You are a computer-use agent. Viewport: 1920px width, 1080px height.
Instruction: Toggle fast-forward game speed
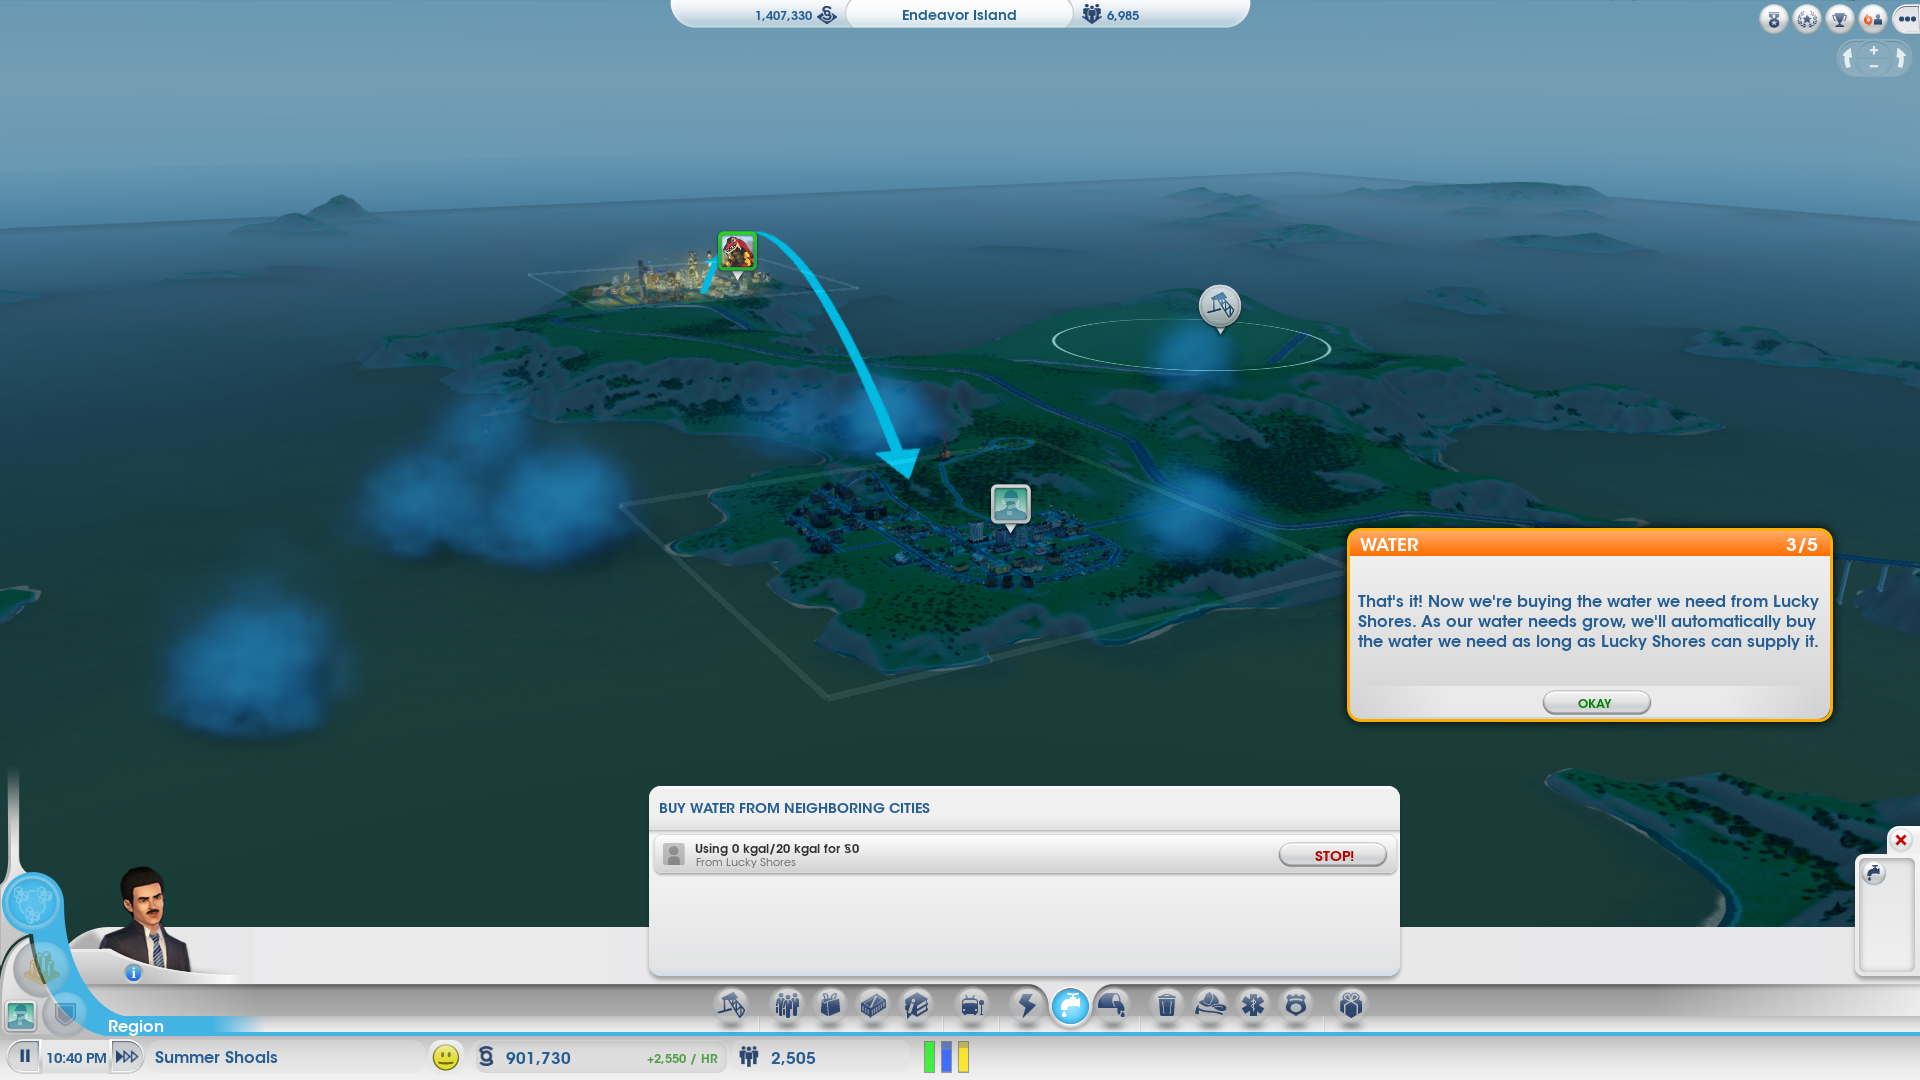coord(127,1057)
